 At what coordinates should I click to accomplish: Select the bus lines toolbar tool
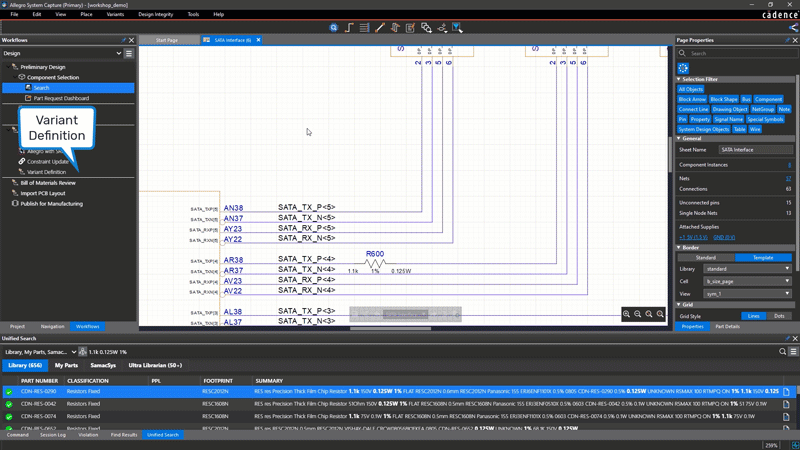364,28
